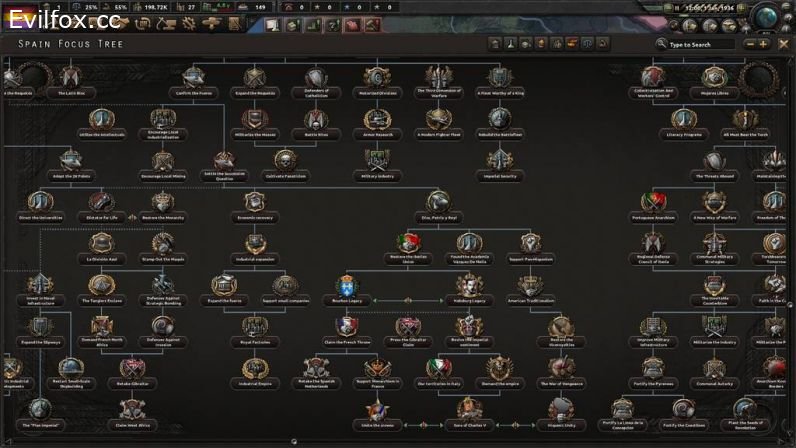Select the Bourbon Legacy focus
Viewport: 796px width, 448px height.
click(x=347, y=287)
